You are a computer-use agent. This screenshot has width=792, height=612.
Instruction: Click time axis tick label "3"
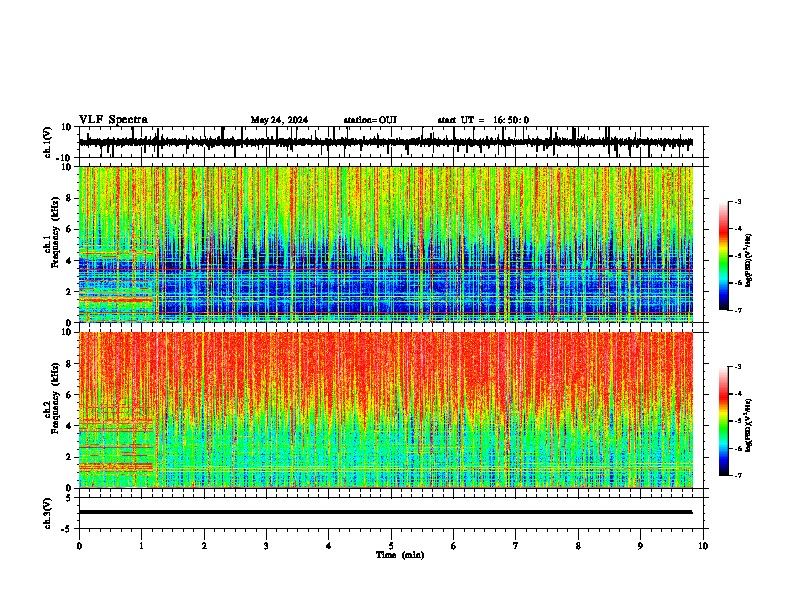click(x=266, y=546)
